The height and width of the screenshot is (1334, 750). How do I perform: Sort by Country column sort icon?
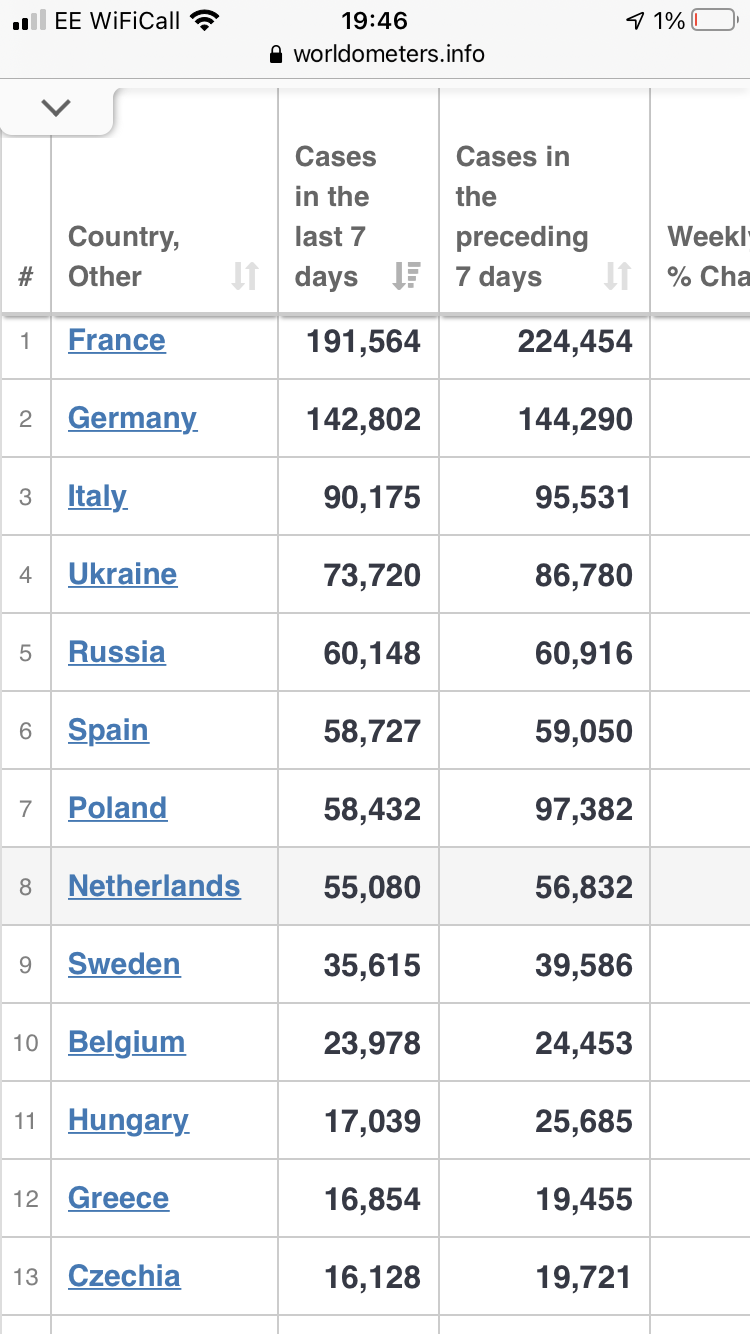(x=245, y=276)
